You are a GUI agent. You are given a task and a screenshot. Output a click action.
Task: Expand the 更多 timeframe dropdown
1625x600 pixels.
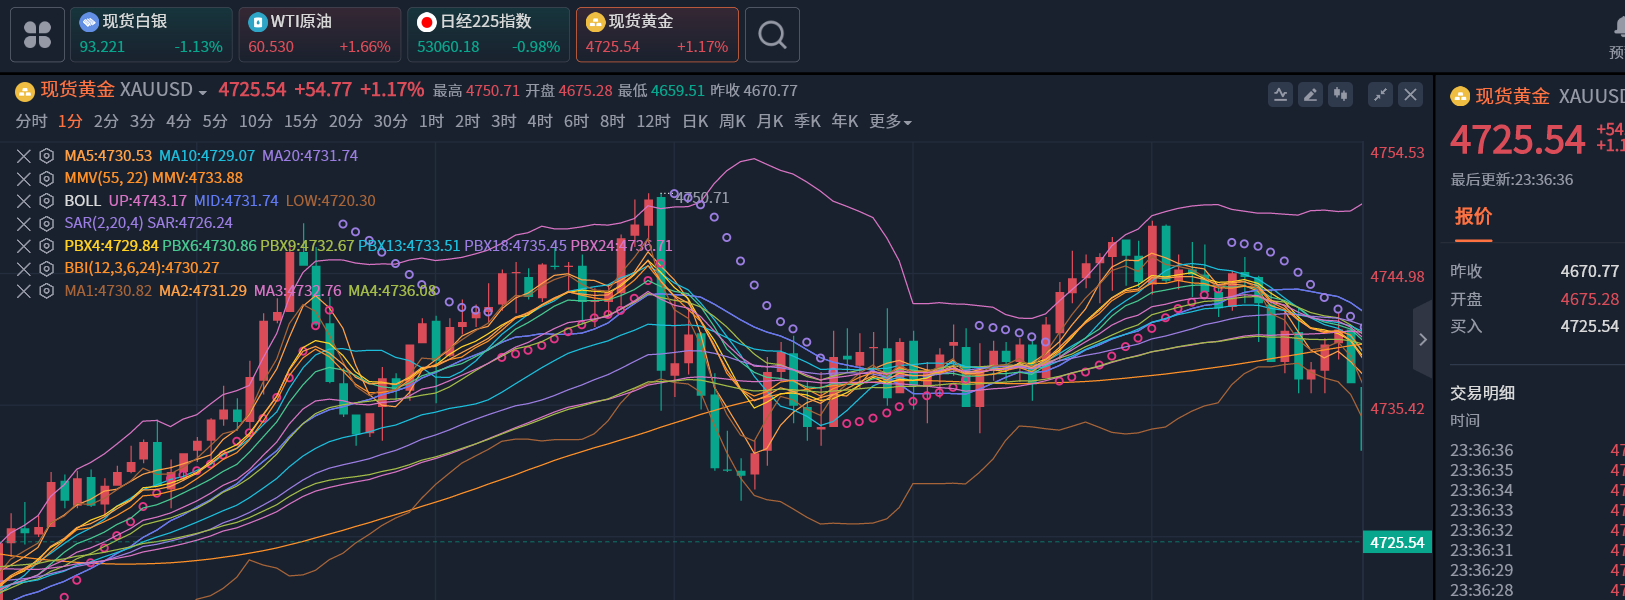890,121
